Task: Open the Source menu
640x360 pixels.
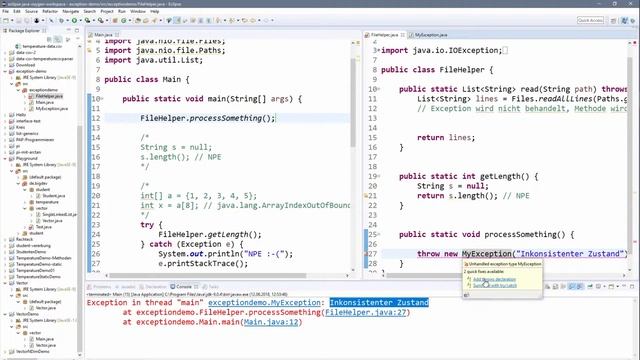Action: tap(31, 11)
